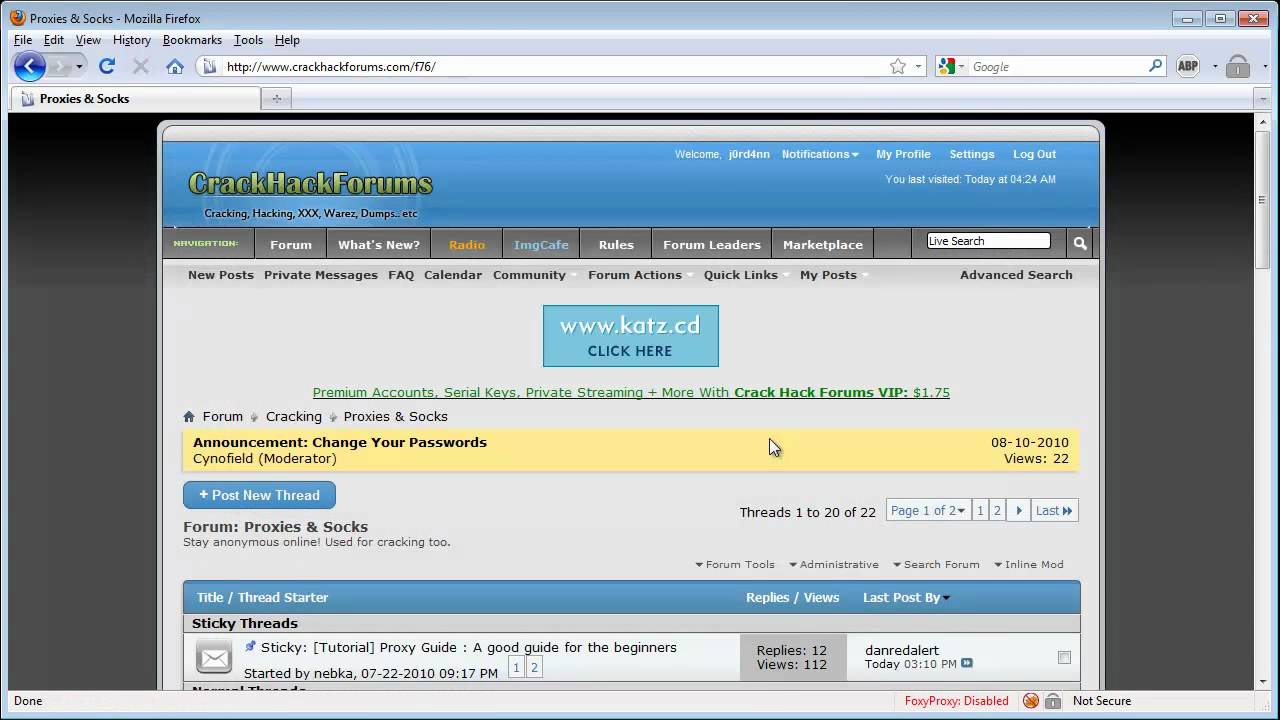Open sticky thread envelope status icon
The height and width of the screenshot is (720, 1280).
[214, 657]
